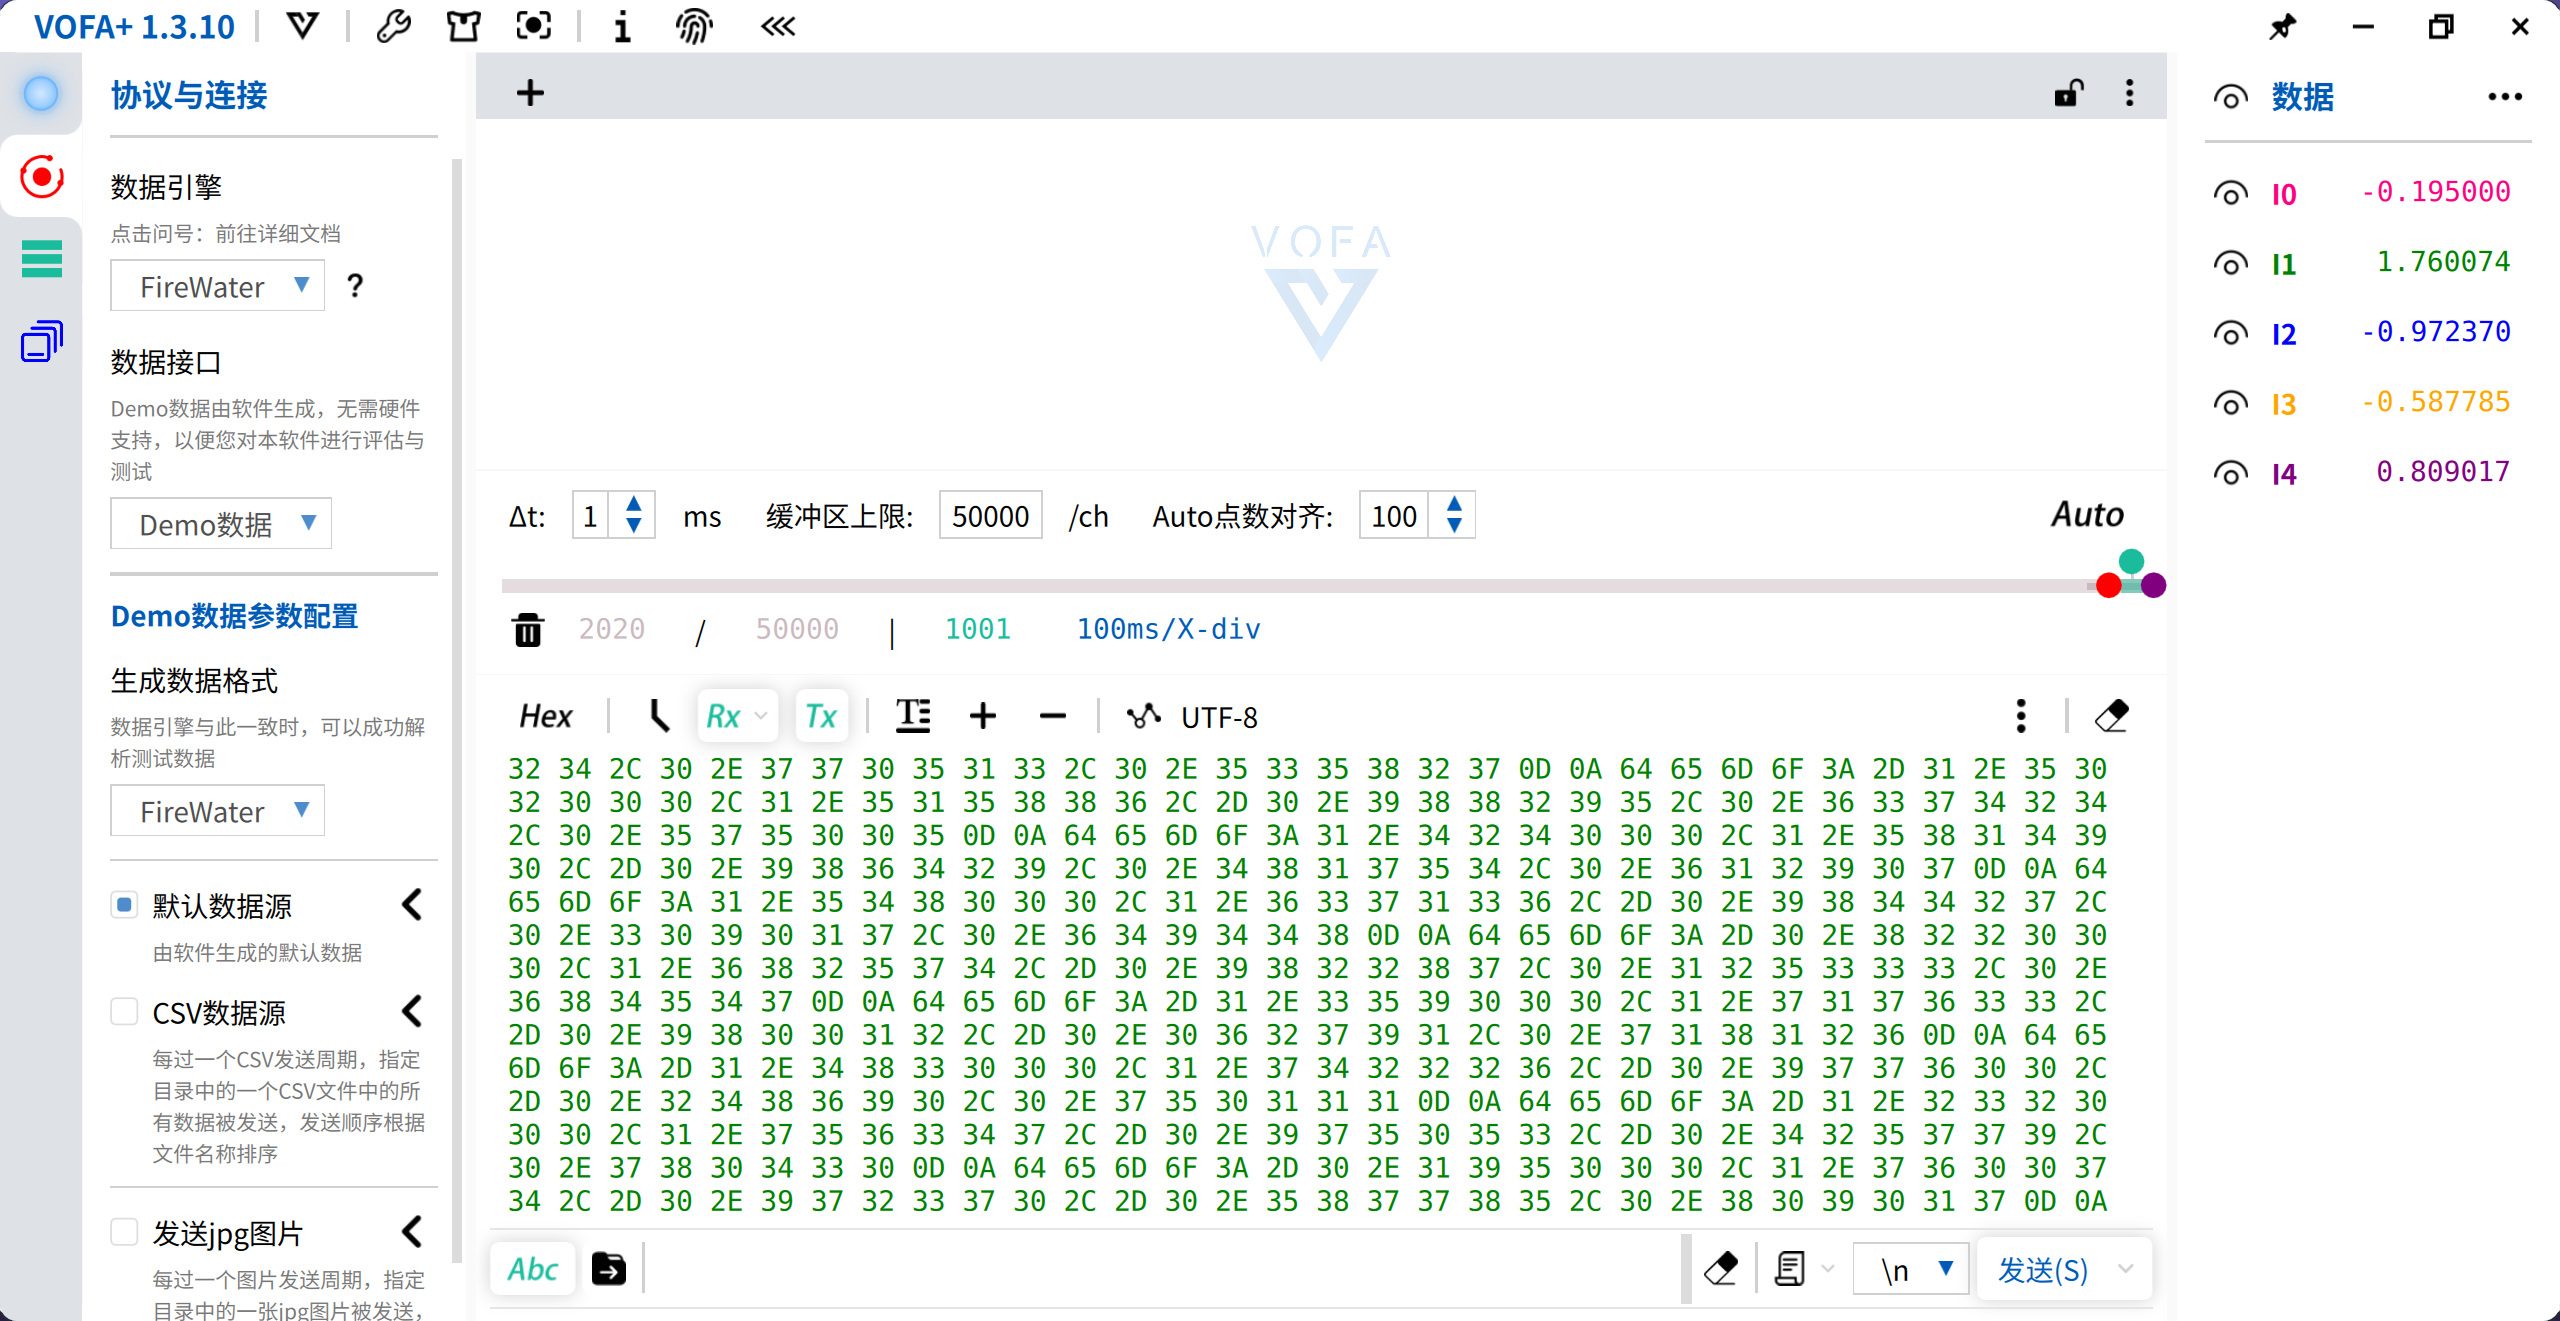Viewport: 2560px width, 1321px height.
Task: Enable the CSV数据源 checkbox
Action: [124, 1012]
